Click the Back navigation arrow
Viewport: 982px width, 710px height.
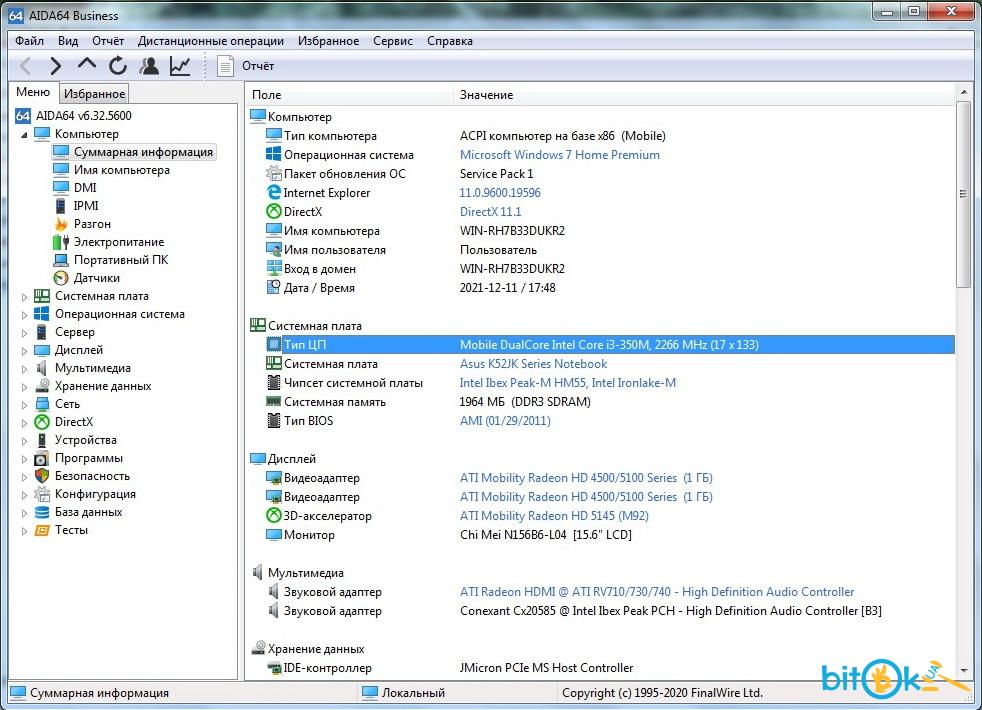click(x=26, y=66)
